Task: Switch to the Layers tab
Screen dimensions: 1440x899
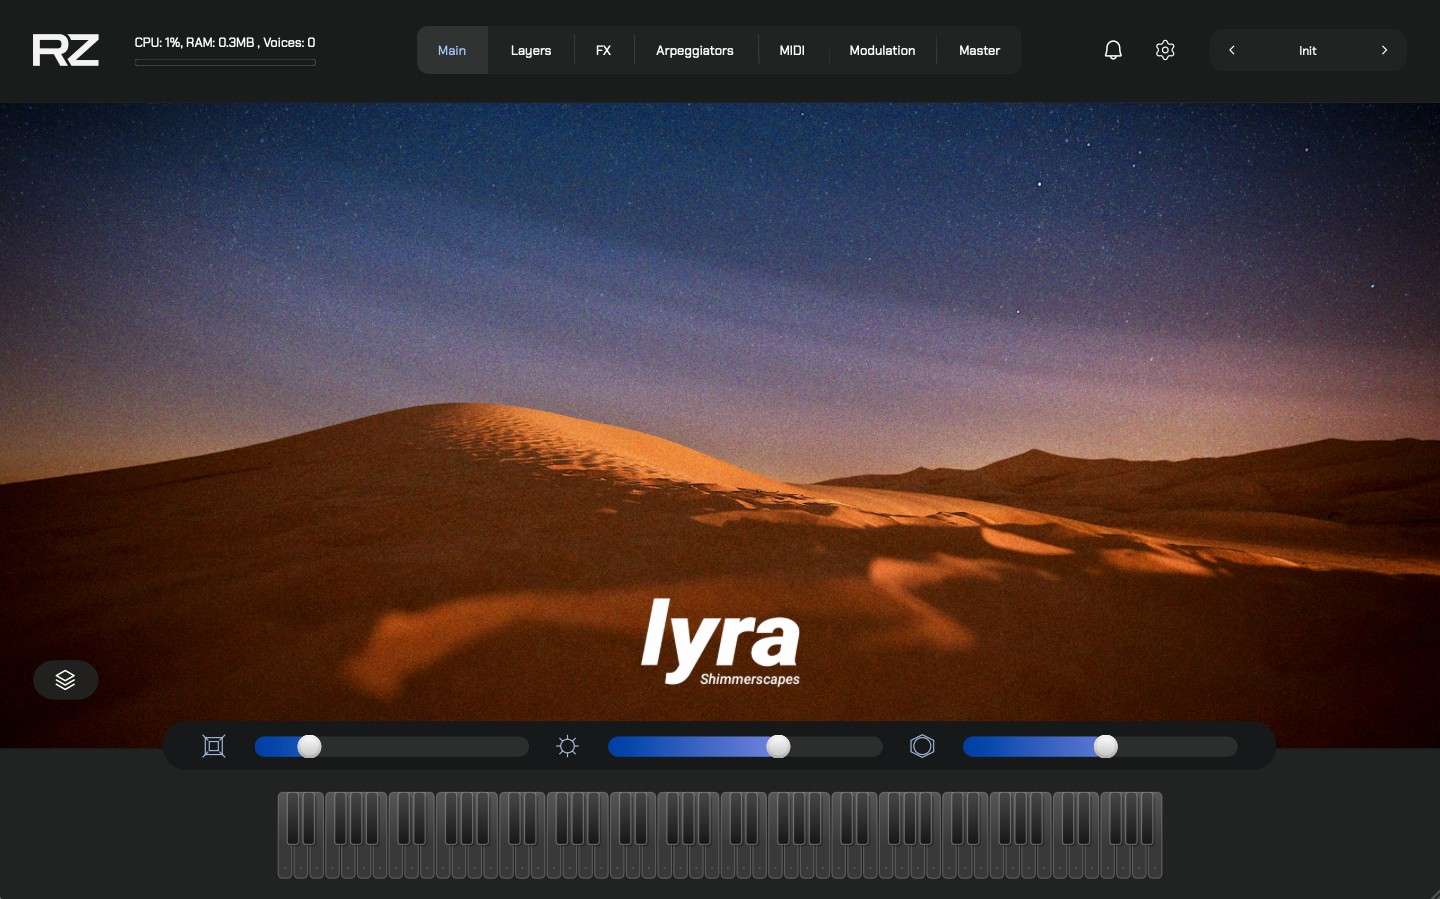Action: click(x=531, y=50)
